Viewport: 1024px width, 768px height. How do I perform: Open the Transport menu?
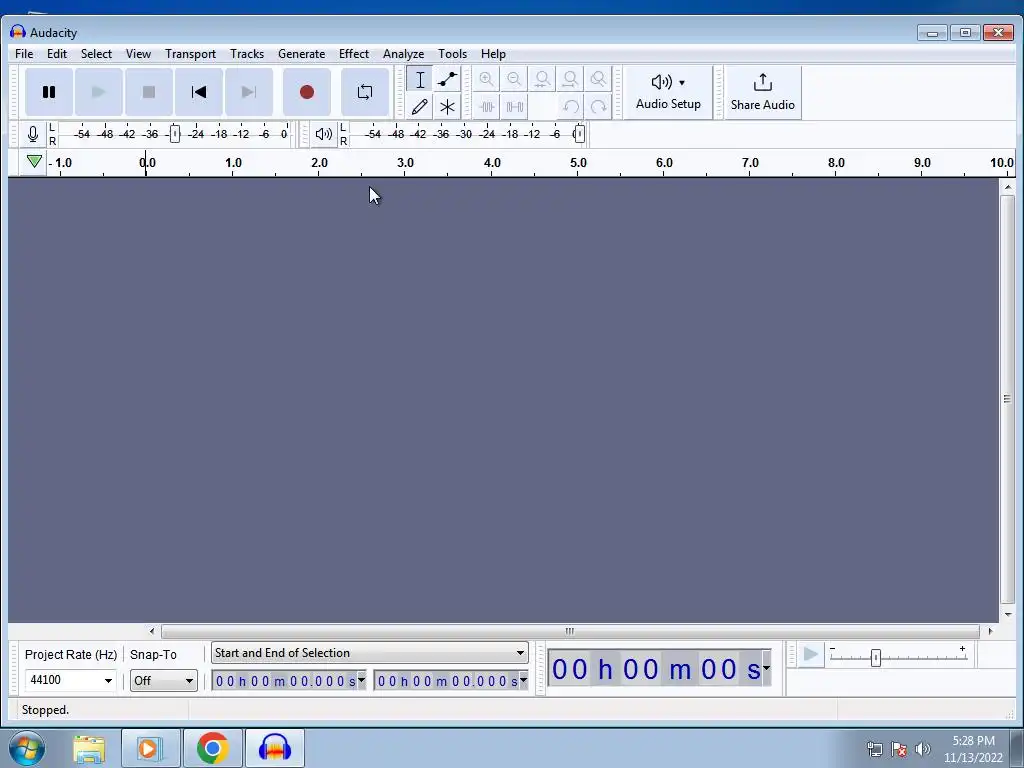[x=190, y=54]
